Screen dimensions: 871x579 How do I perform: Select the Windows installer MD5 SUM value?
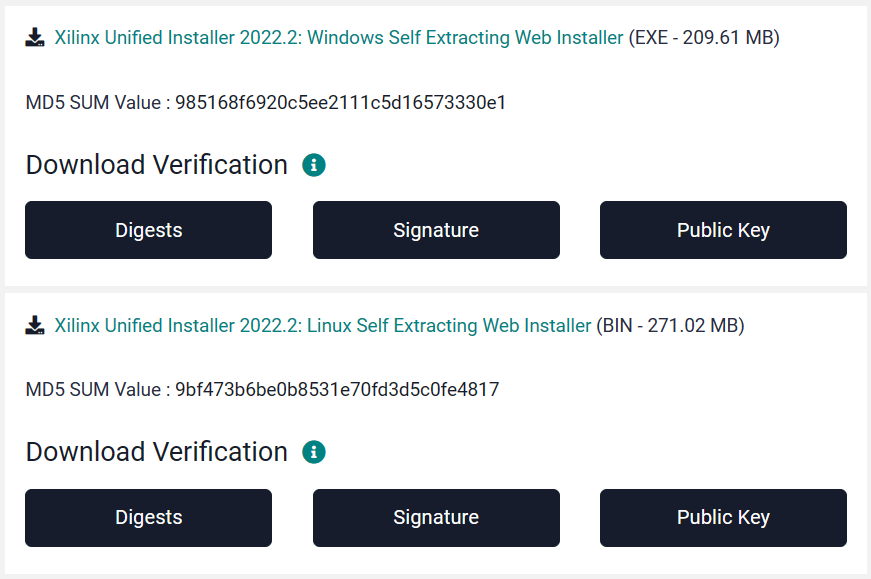pyautogui.click(x=343, y=102)
